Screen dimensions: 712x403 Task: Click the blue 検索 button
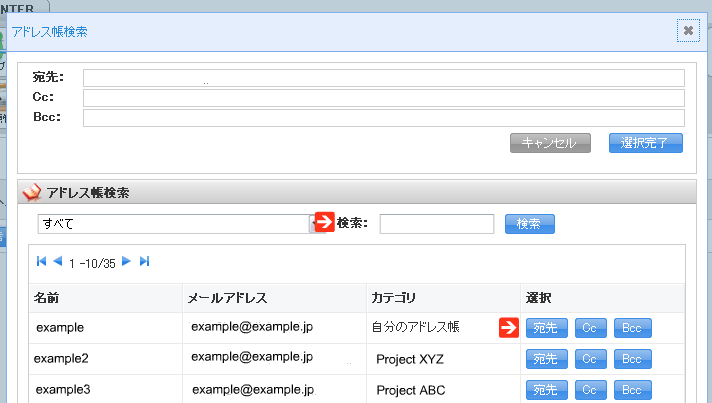point(529,224)
